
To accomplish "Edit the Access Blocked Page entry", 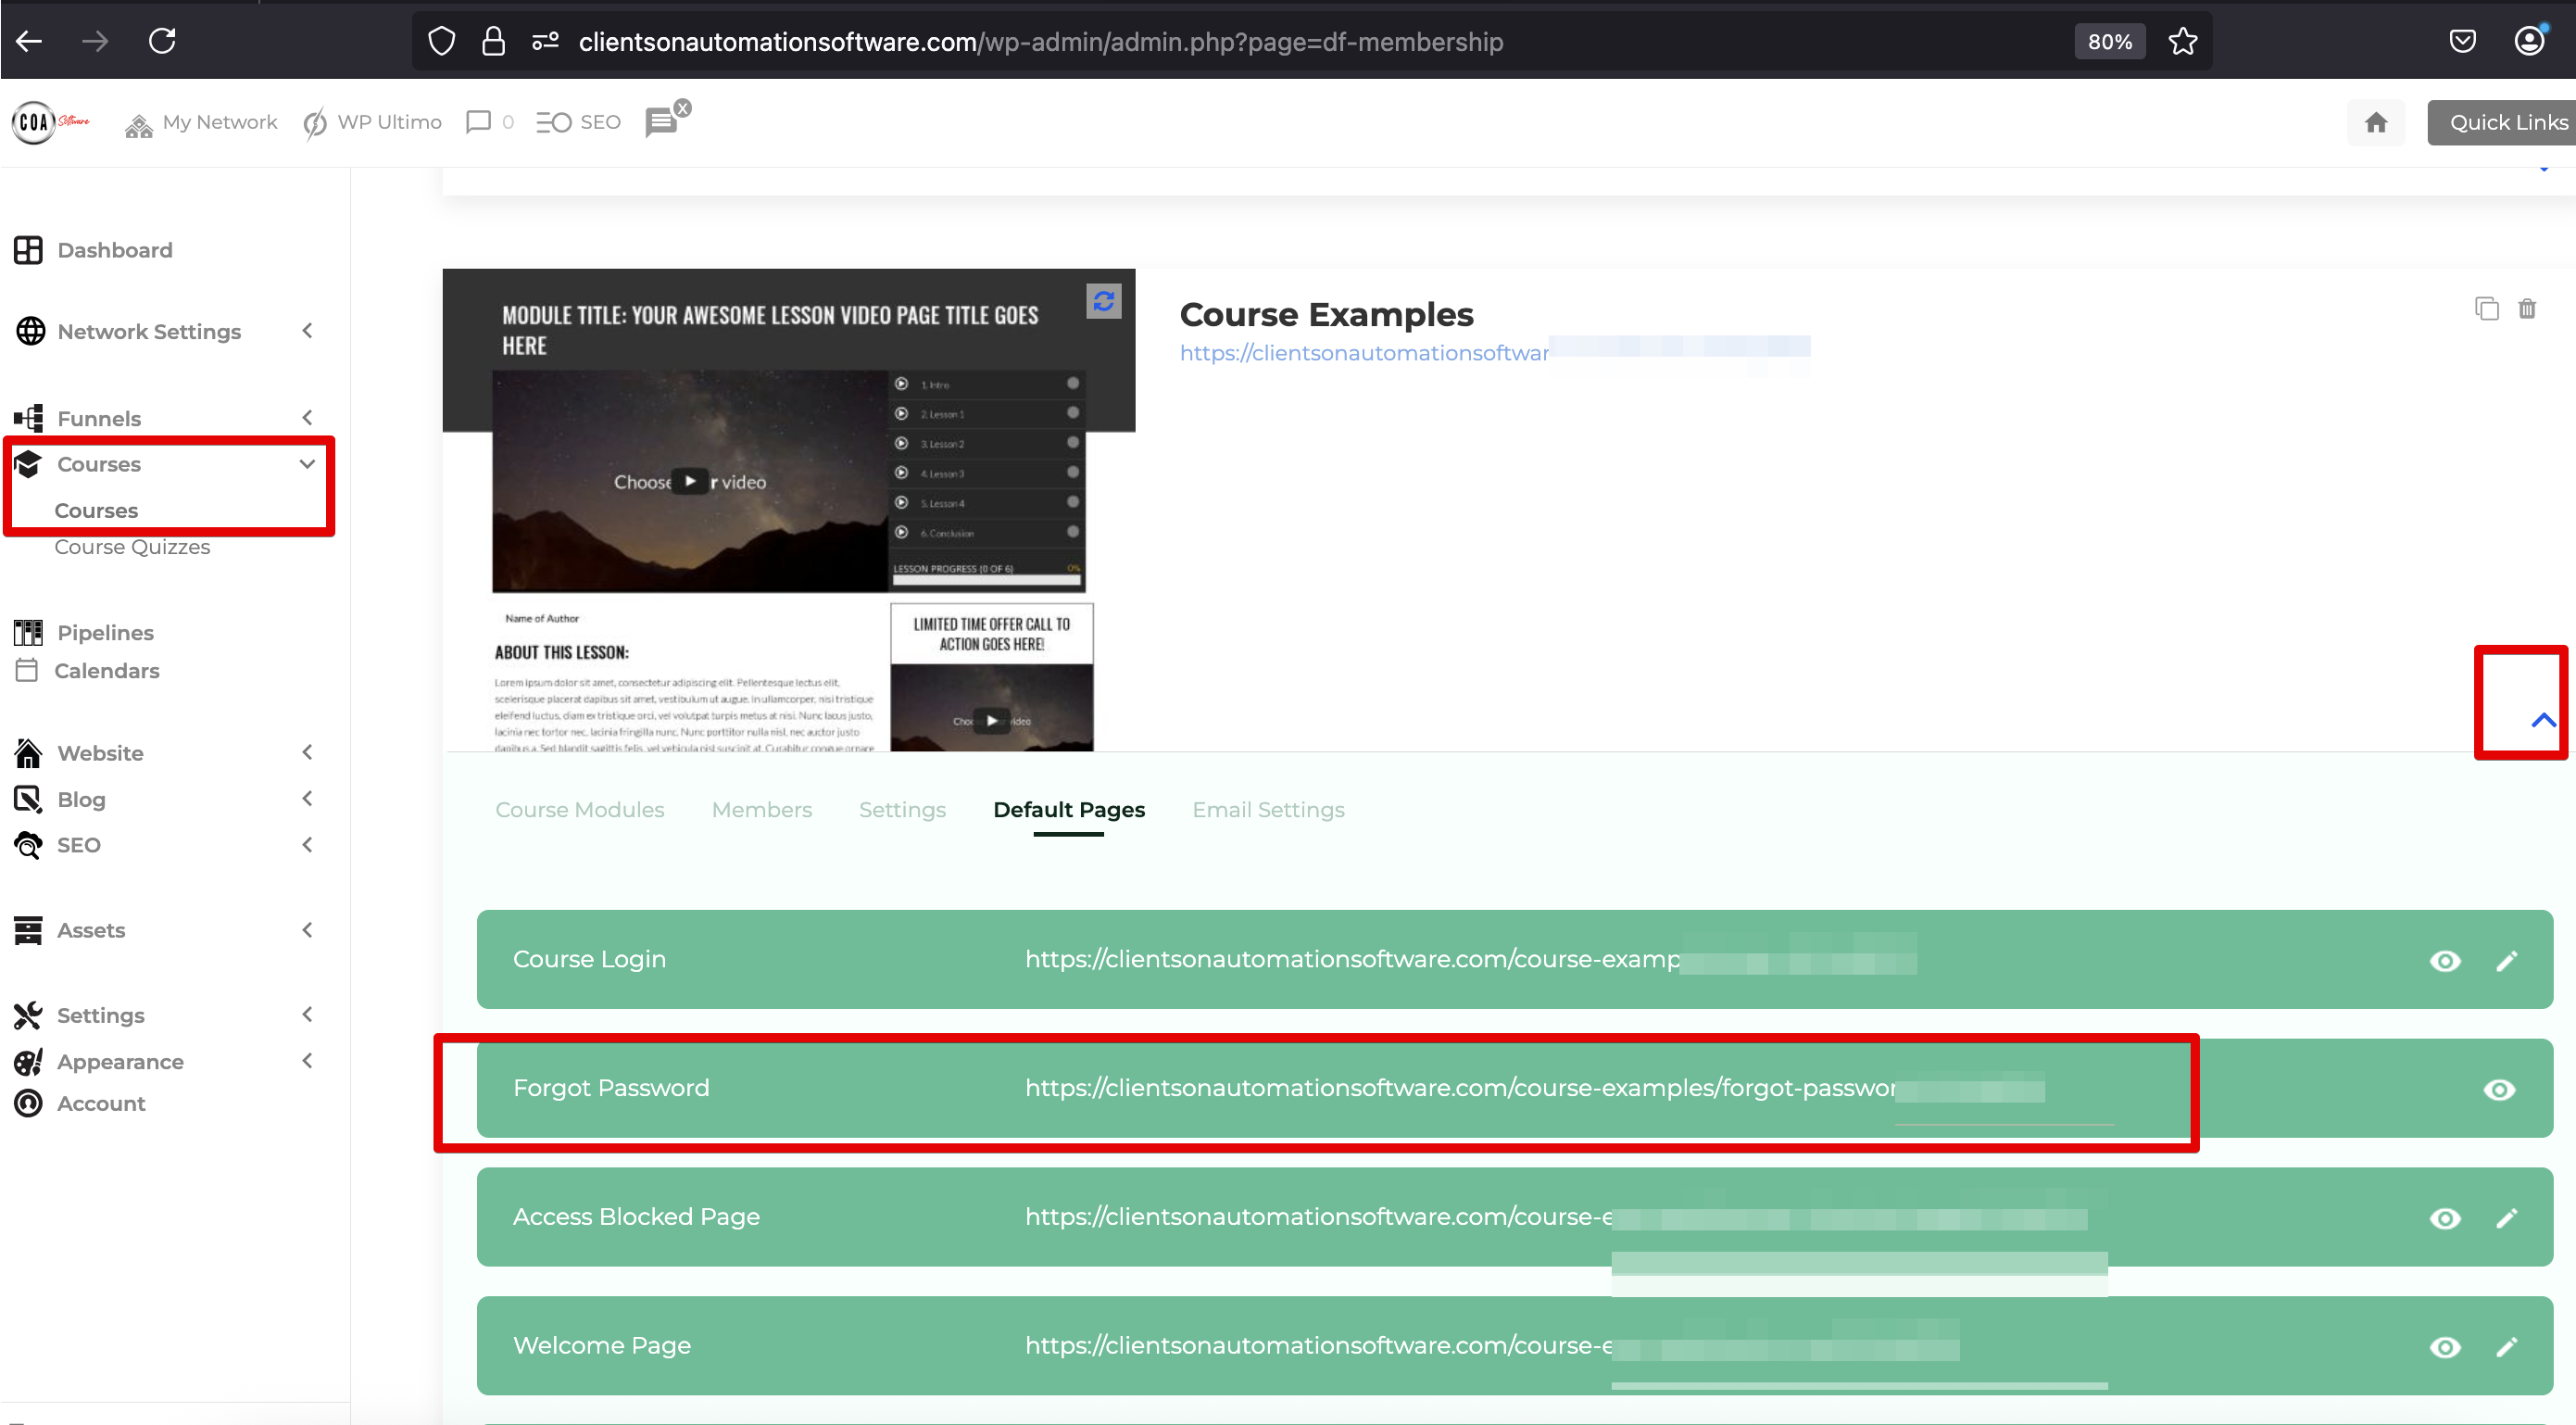I will (x=2508, y=1218).
